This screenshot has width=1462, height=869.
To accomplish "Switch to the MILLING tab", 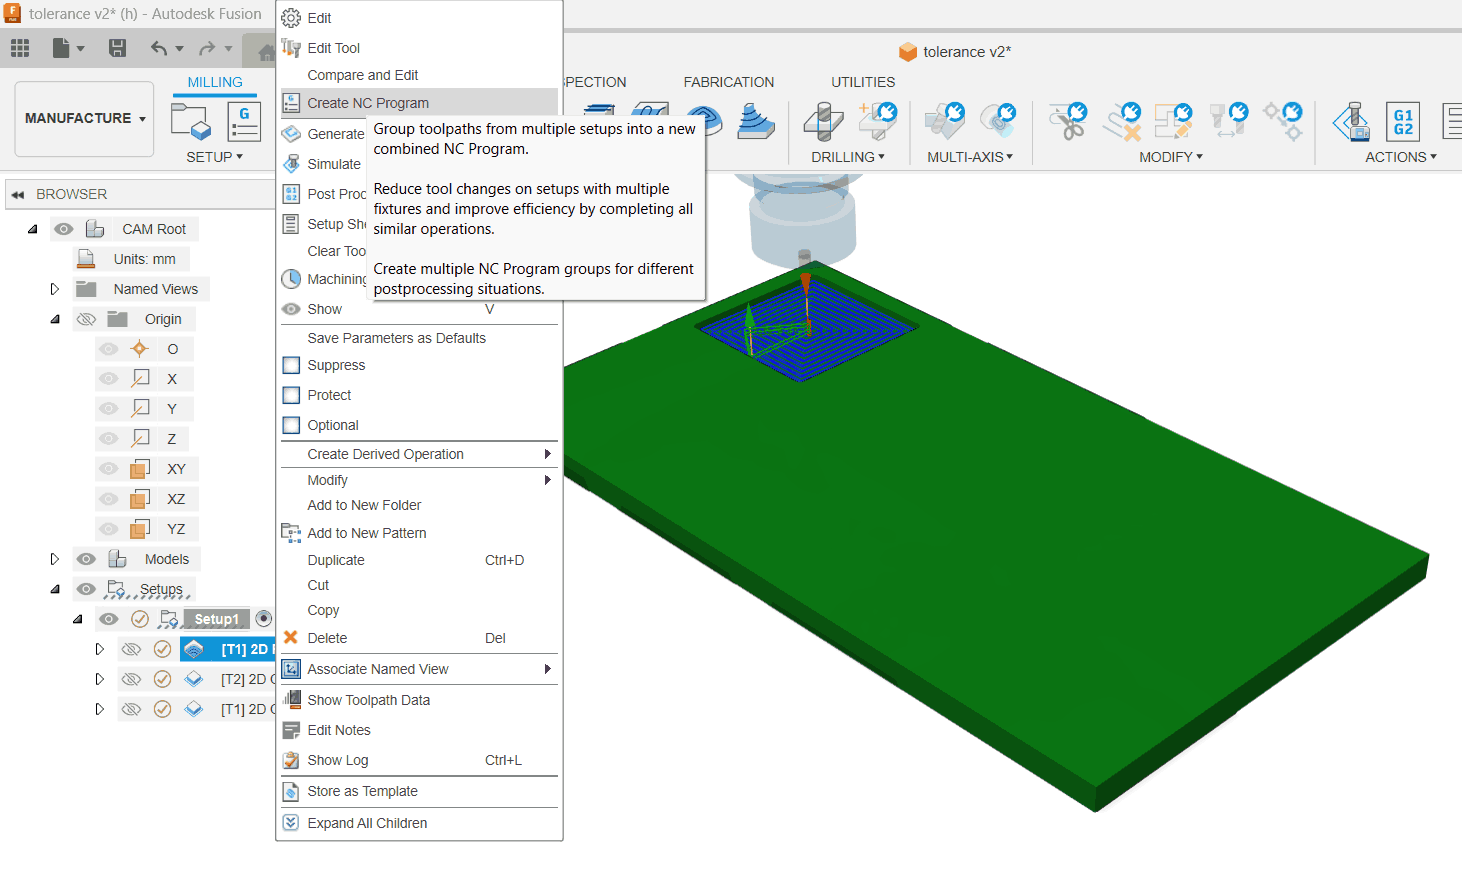I will (215, 82).
